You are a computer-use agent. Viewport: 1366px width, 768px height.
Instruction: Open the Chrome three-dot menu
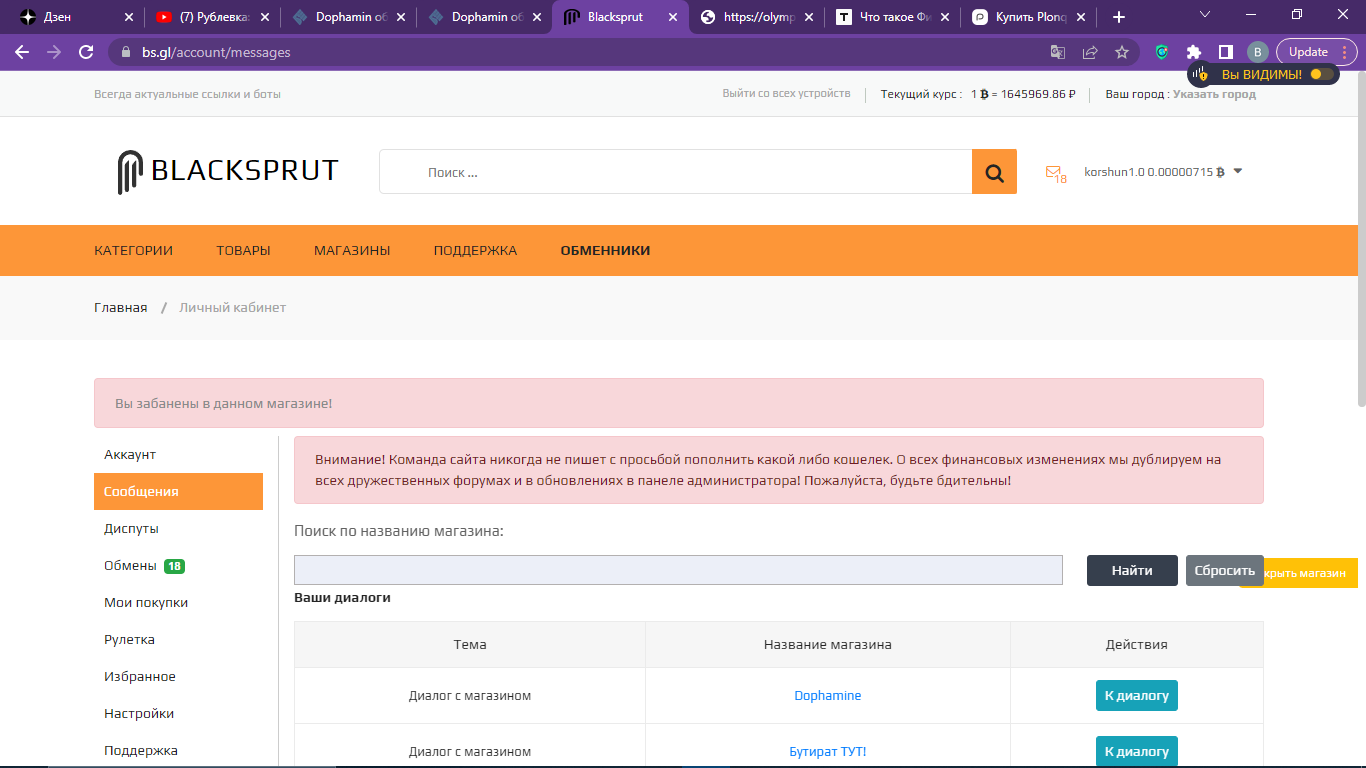click(1345, 52)
